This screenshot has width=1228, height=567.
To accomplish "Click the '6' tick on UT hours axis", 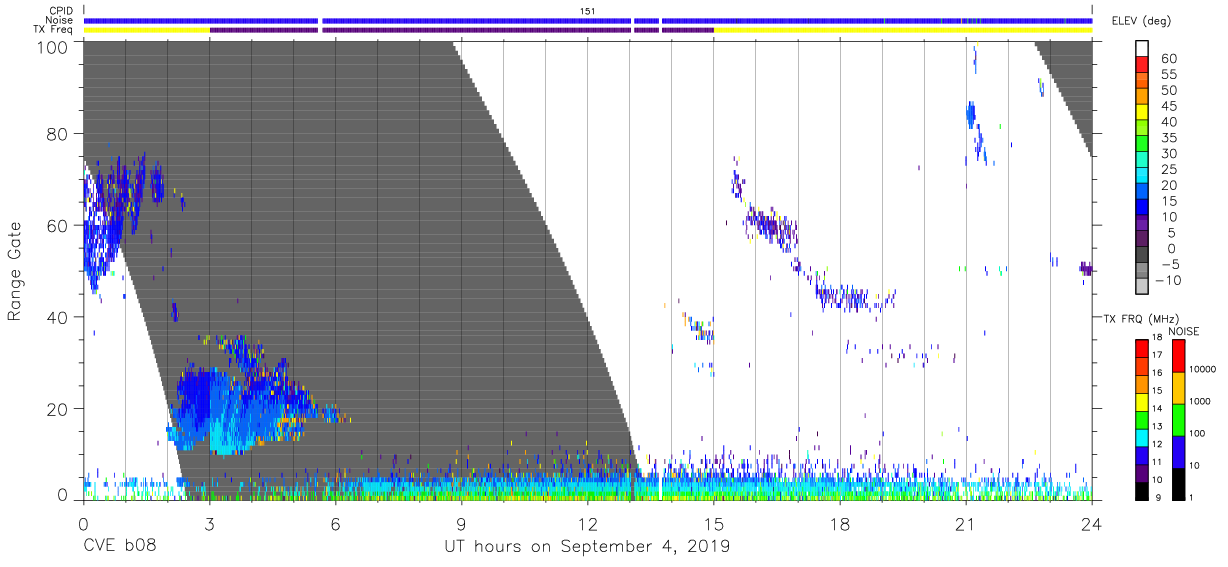I will click(335, 524).
